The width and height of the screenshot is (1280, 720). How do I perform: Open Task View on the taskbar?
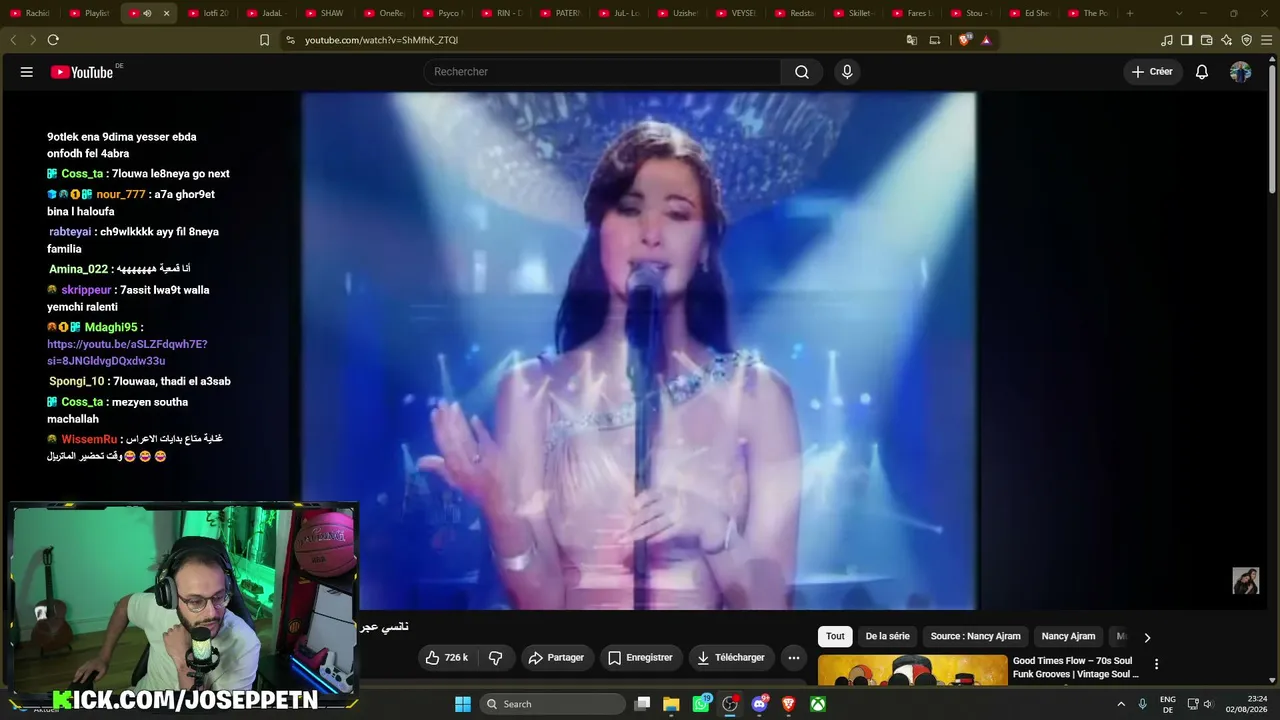643,704
